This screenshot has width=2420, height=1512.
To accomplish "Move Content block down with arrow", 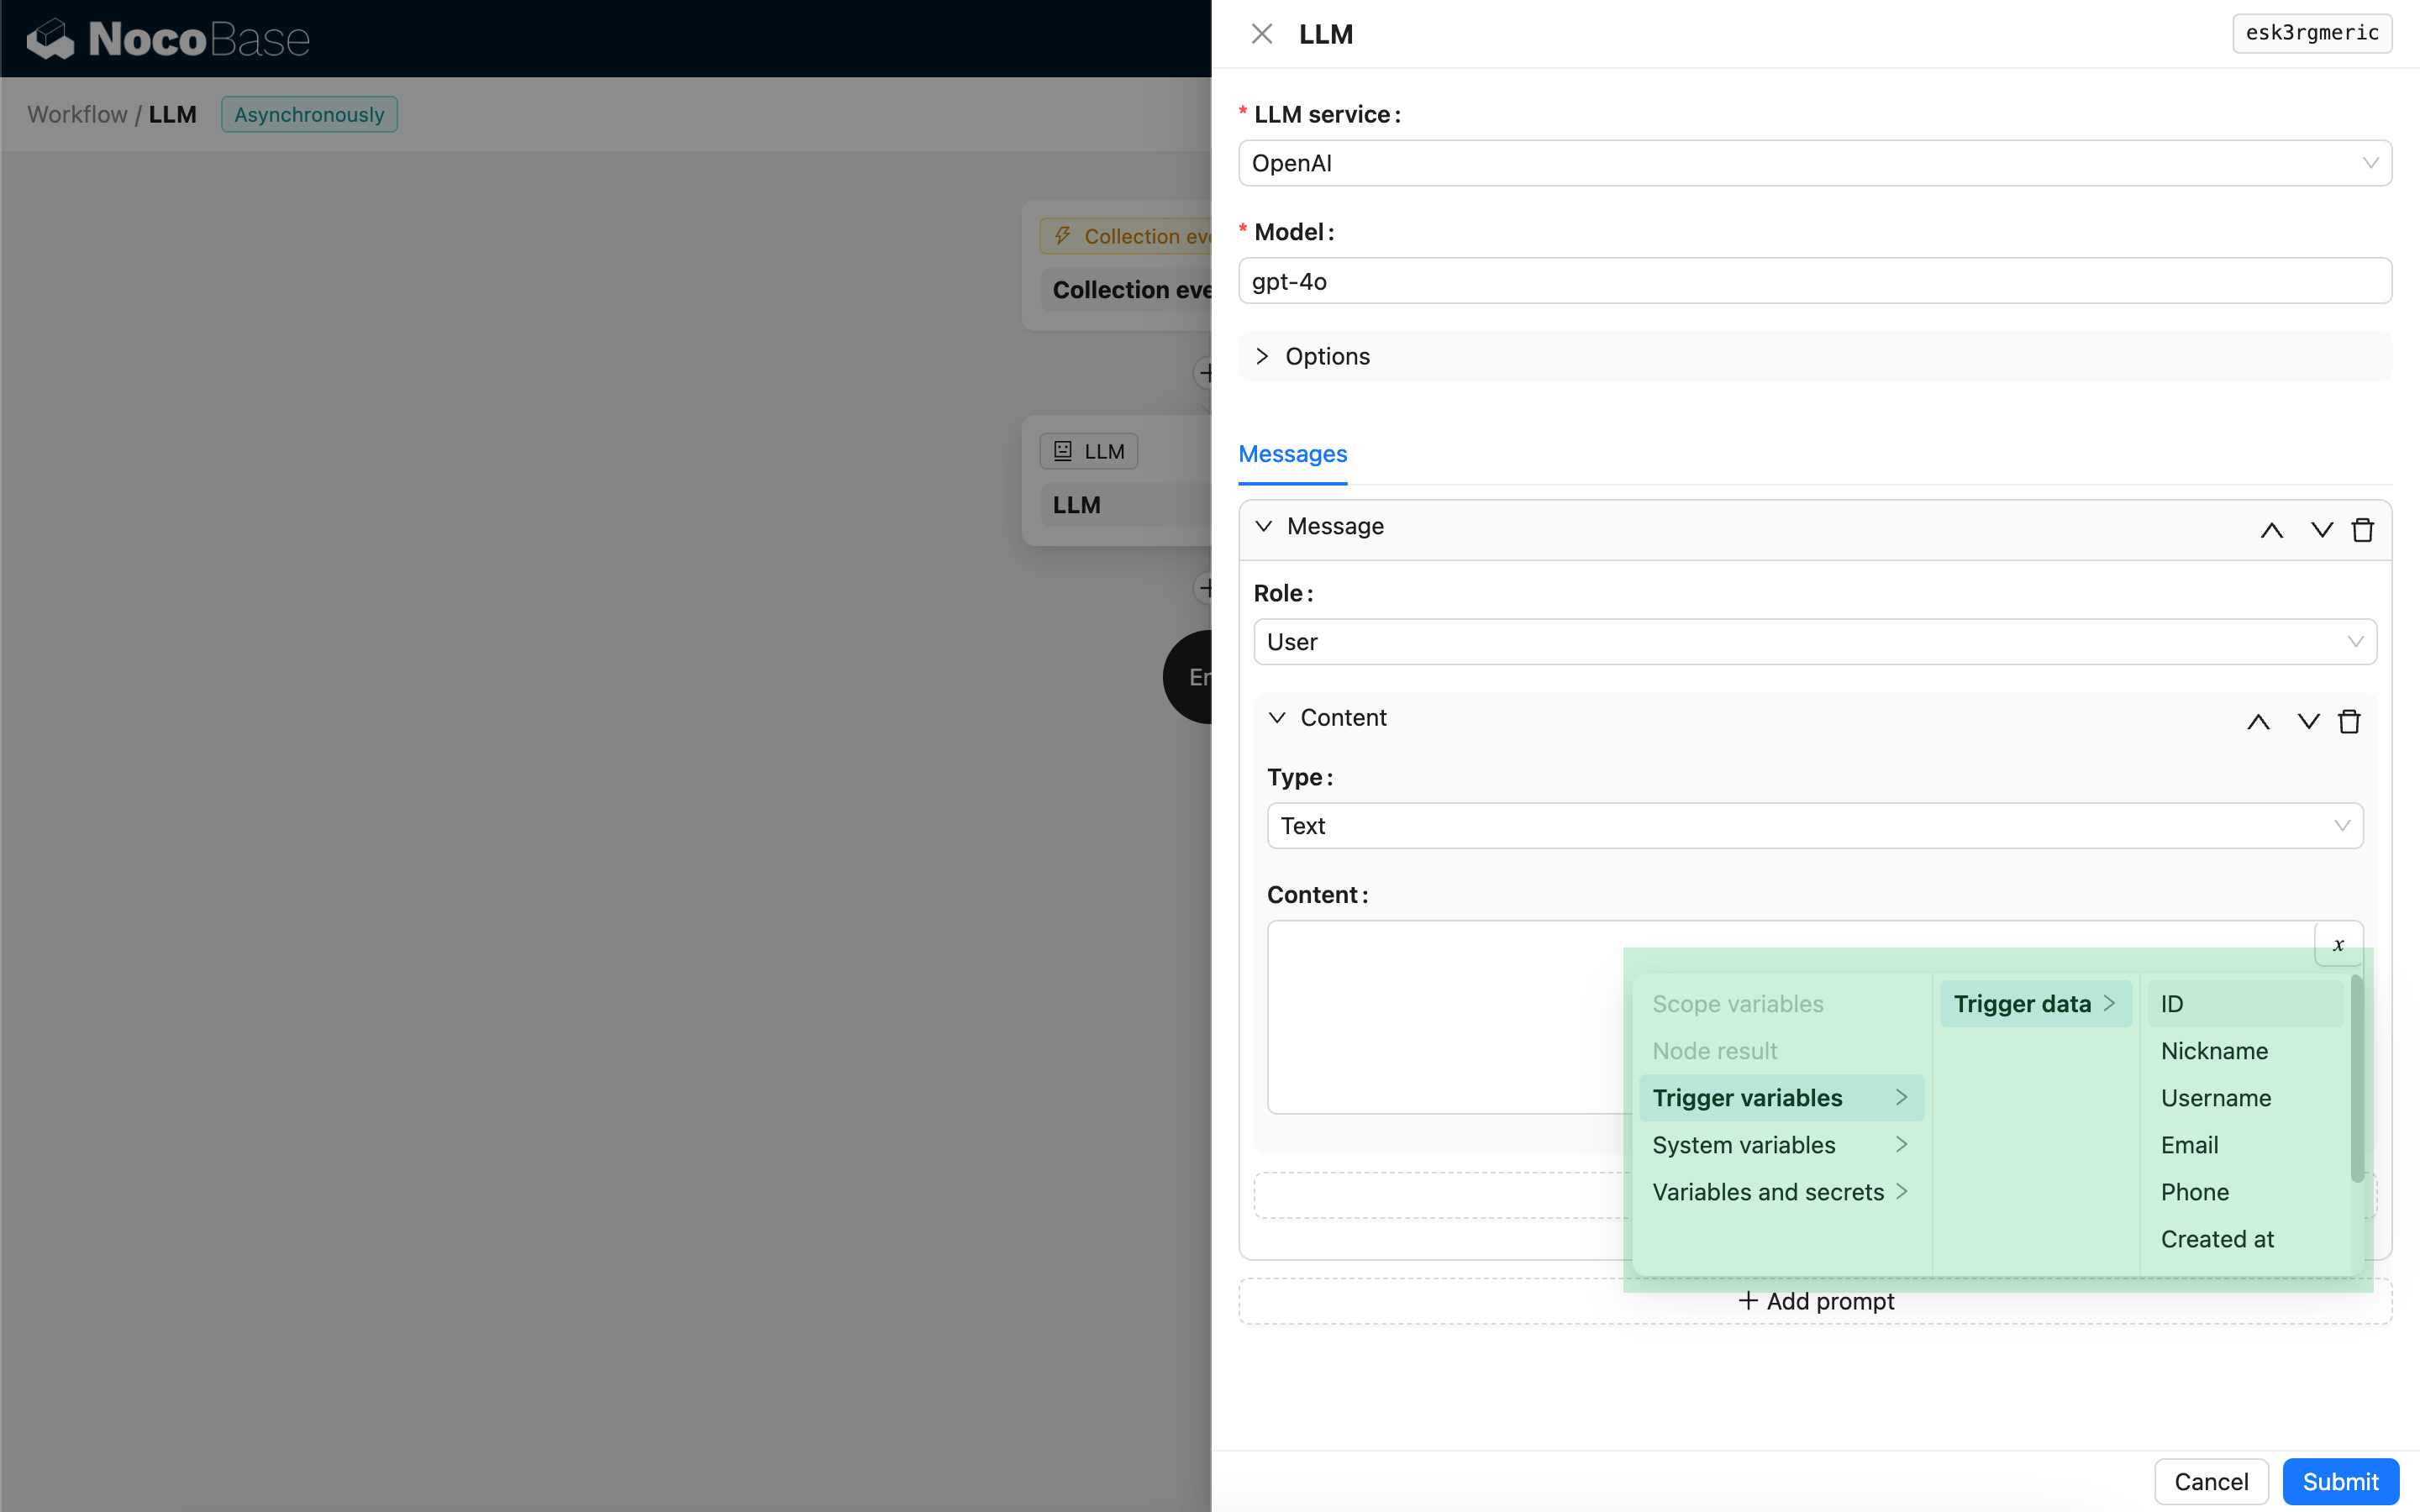I will tap(2308, 721).
